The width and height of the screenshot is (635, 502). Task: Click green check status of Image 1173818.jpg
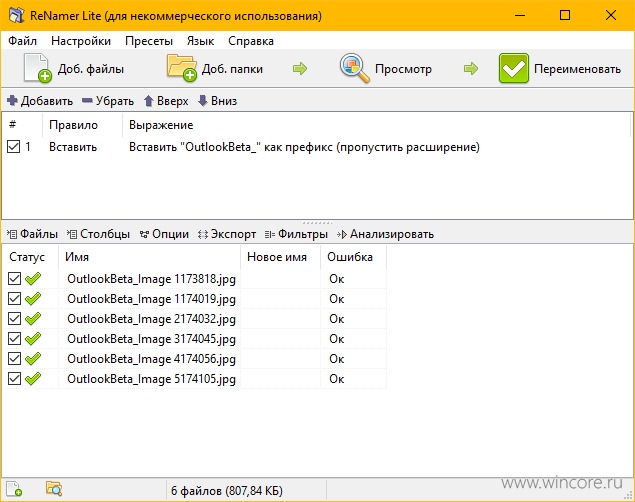(33, 279)
